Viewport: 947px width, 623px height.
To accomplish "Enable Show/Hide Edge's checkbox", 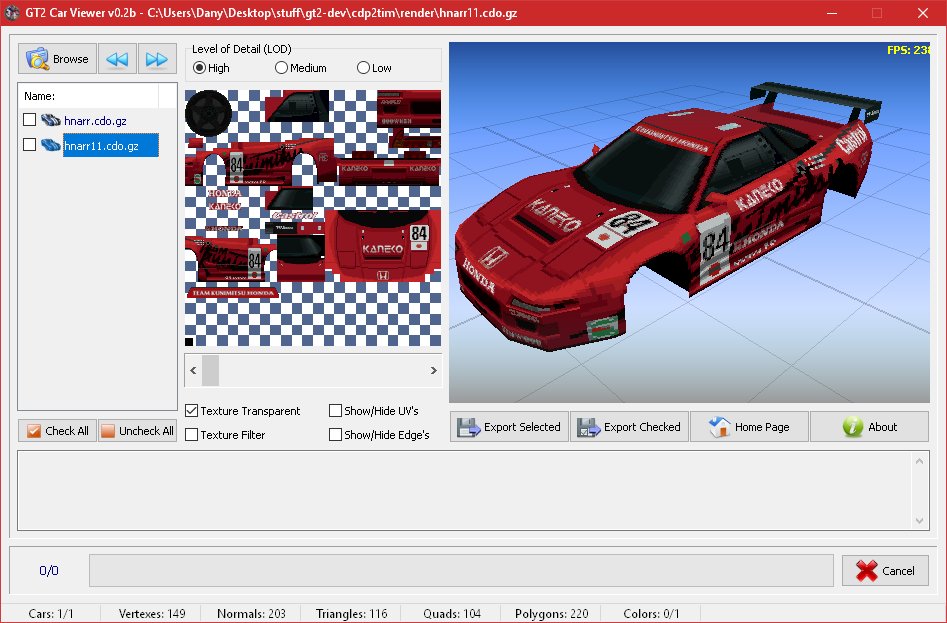I will tap(335, 435).
